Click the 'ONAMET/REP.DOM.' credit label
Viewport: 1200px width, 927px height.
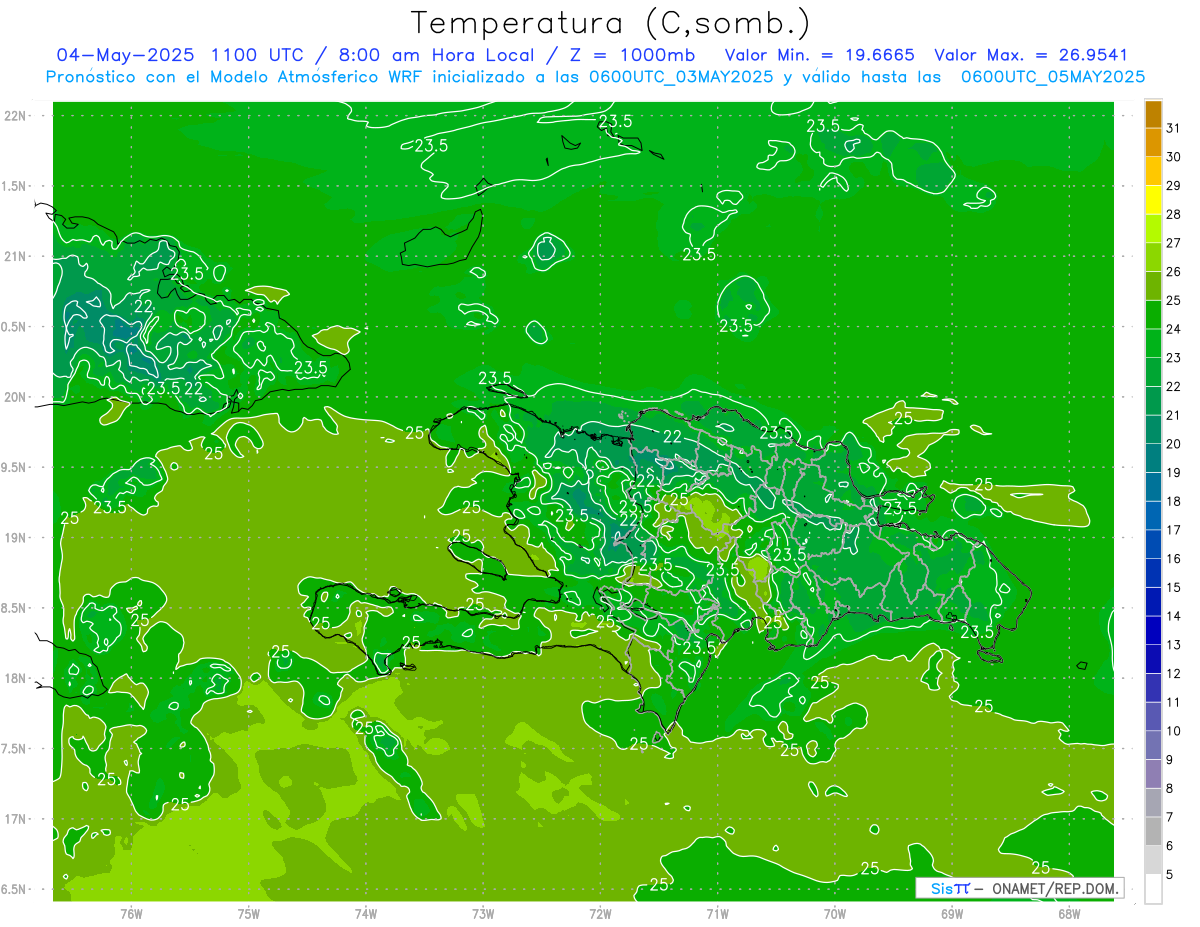coord(1055,888)
